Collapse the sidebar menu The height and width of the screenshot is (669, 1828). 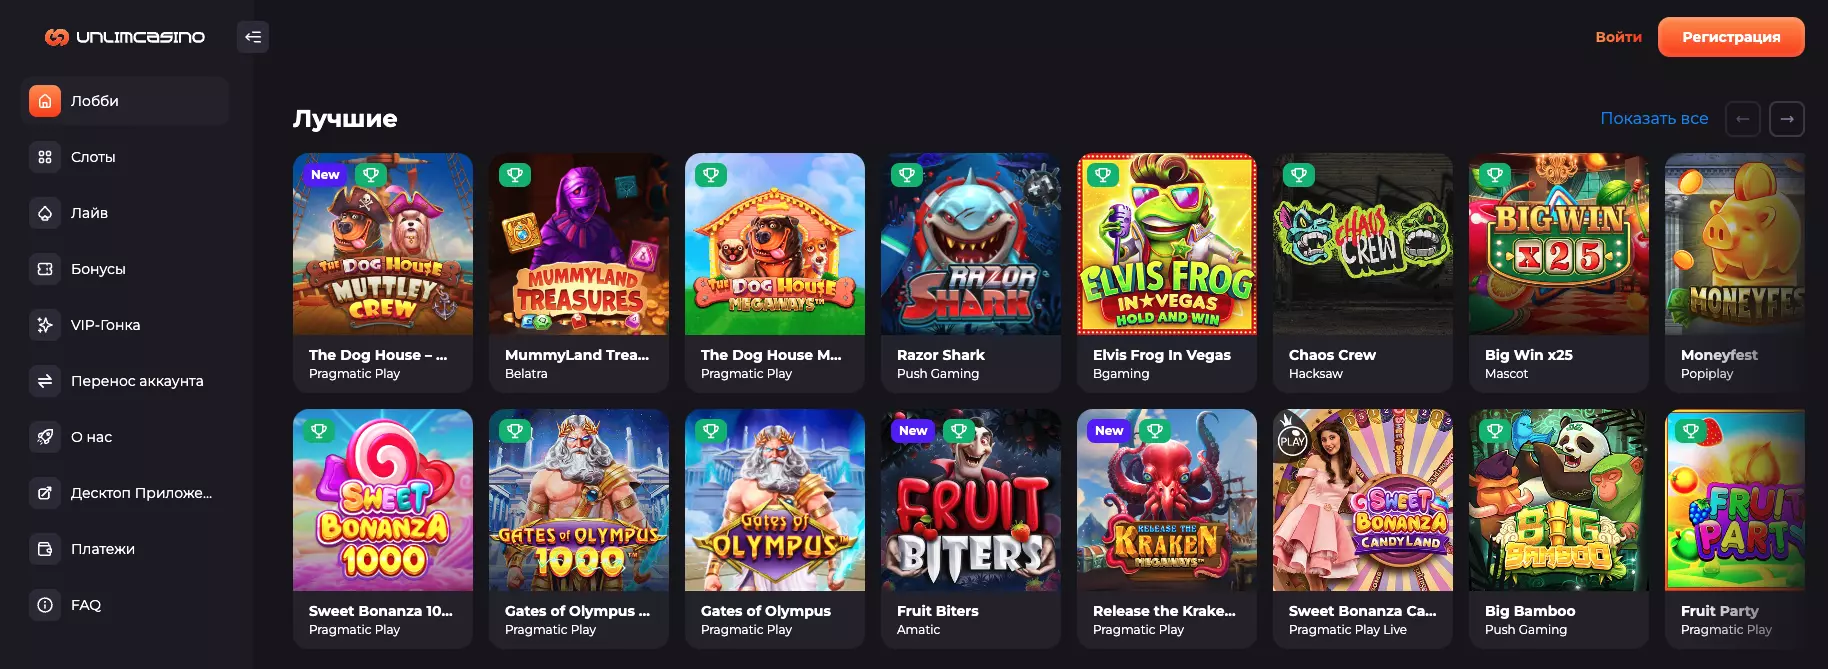253,37
